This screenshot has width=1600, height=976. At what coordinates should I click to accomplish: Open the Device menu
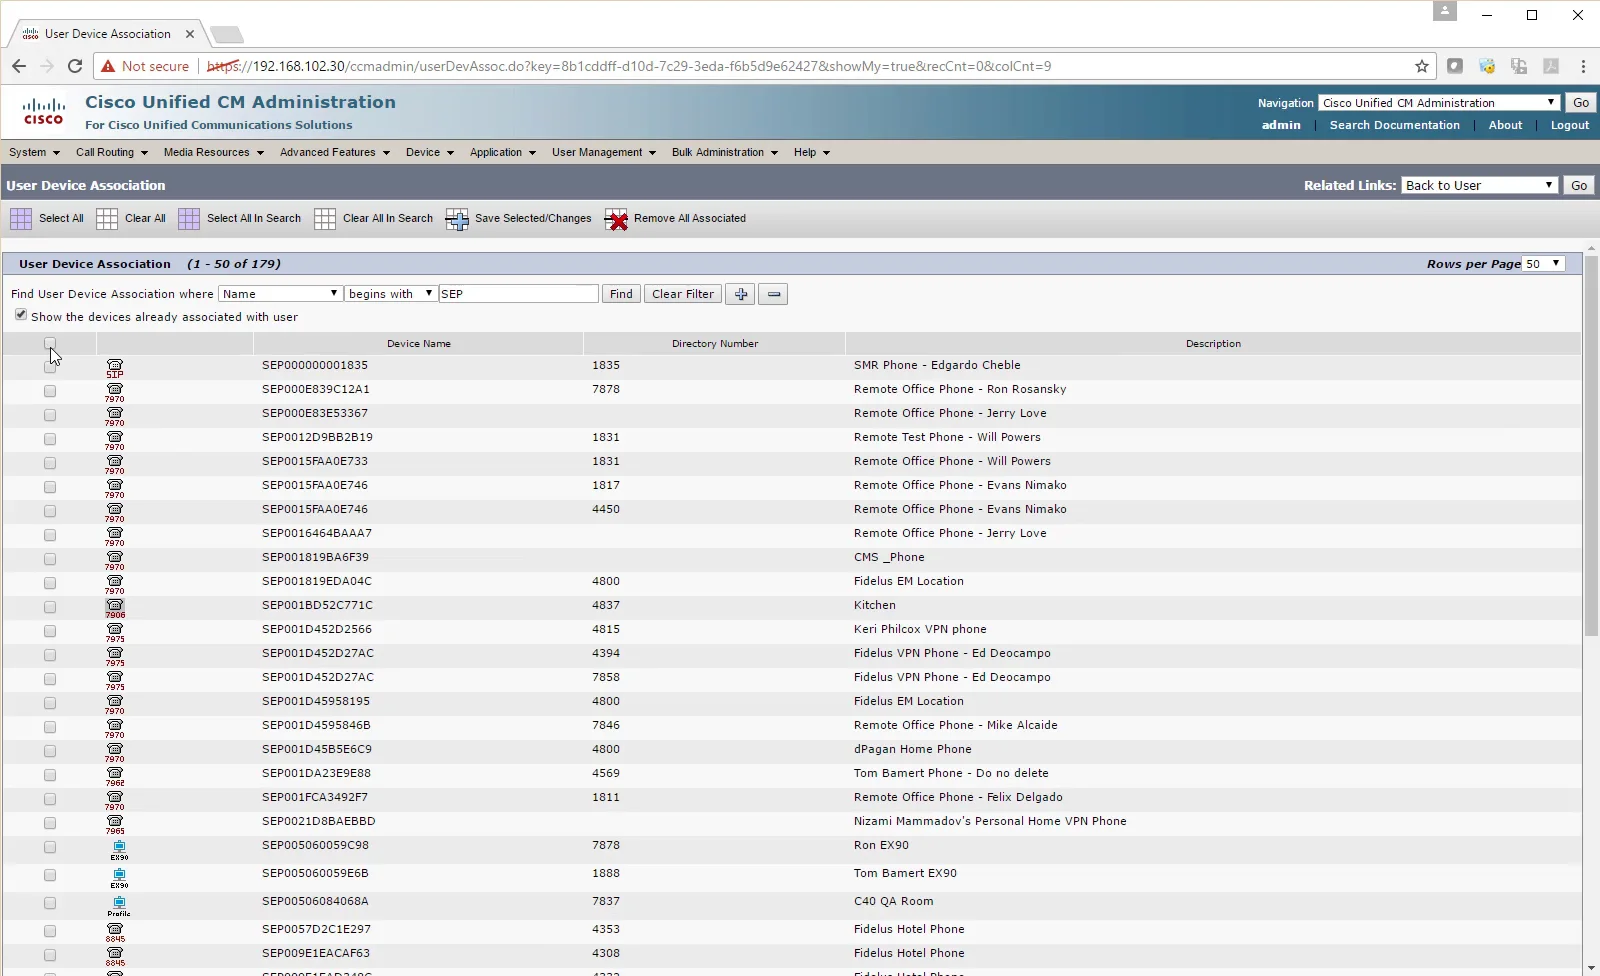(x=429, y=152)
